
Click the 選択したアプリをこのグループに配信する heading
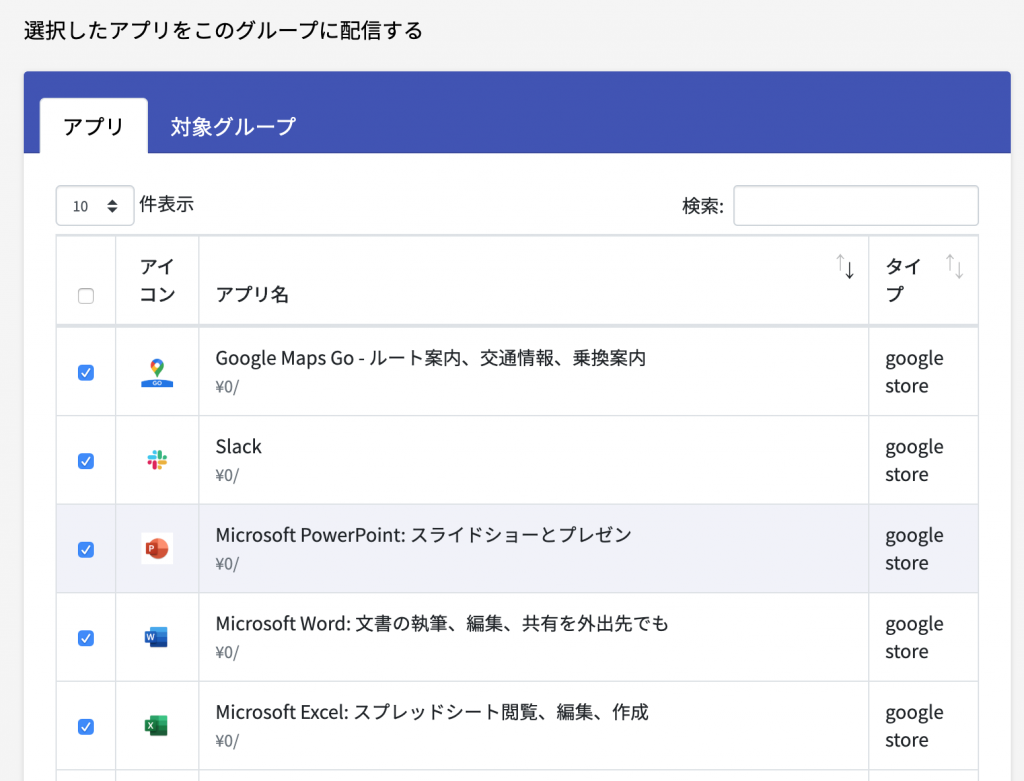point(223,31)
